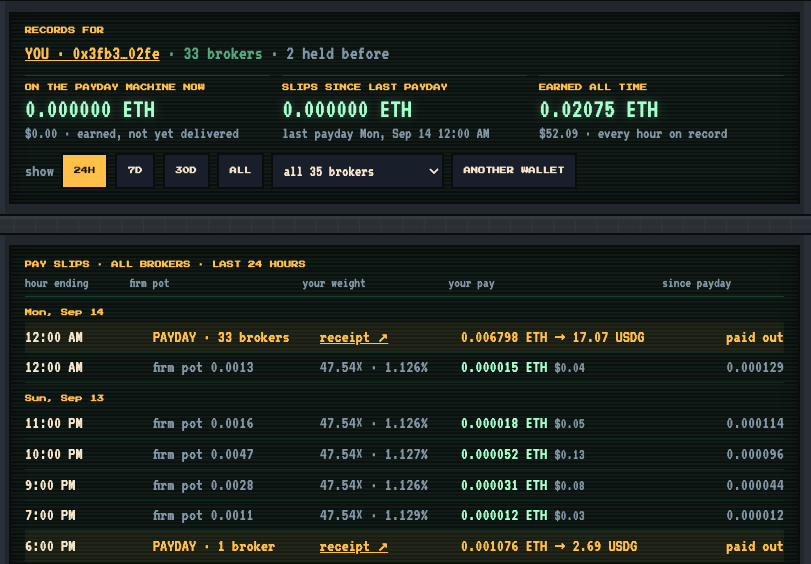Click firm pot 0.0011 in 7:00 PM row

point(203,516)
